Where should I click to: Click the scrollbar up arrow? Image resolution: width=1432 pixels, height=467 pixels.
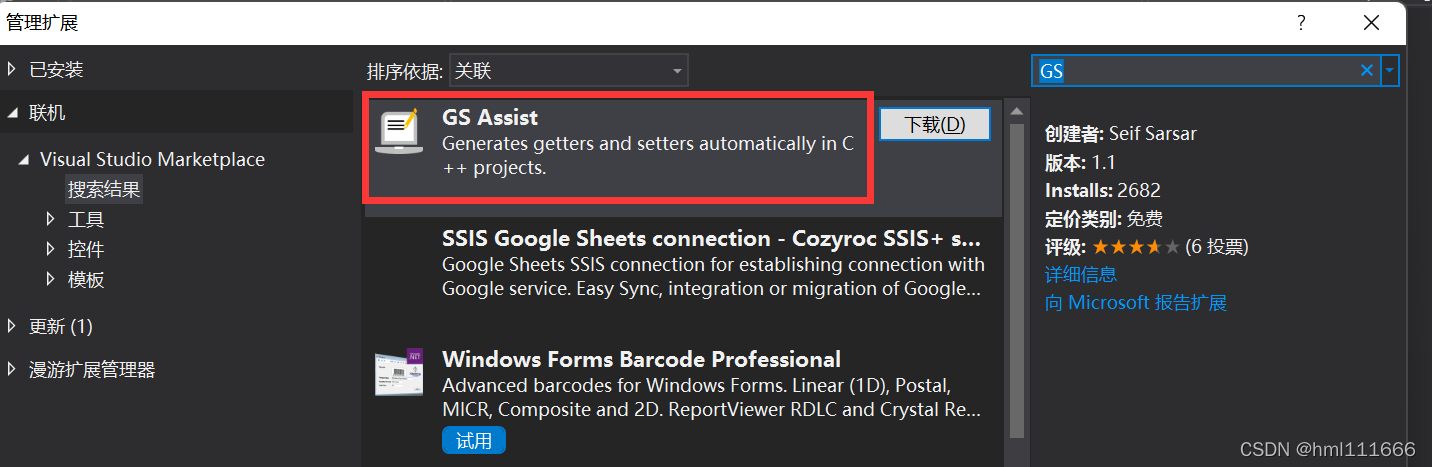(x=1018, y=110)
